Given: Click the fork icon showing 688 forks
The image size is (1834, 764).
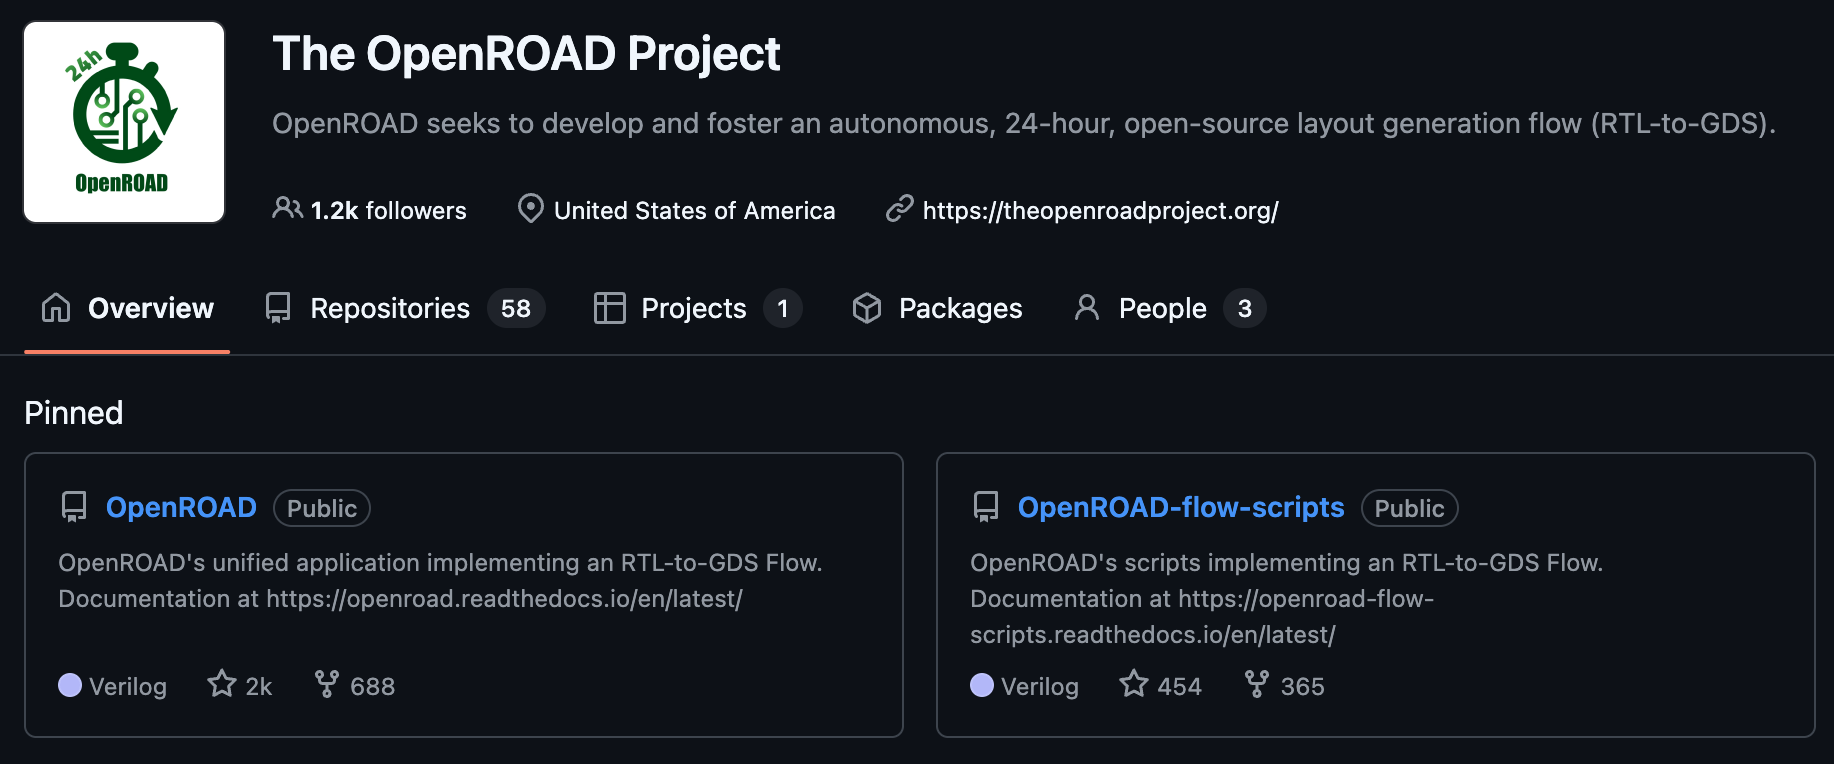Looking at the screenshot, I should click(326, 684).
